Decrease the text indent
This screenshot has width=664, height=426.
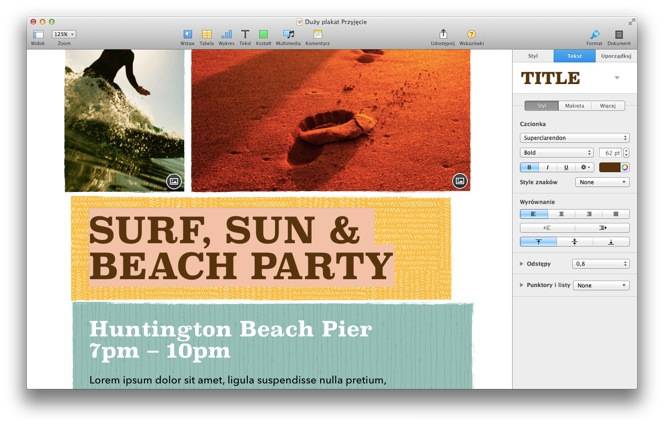[548, 228]
